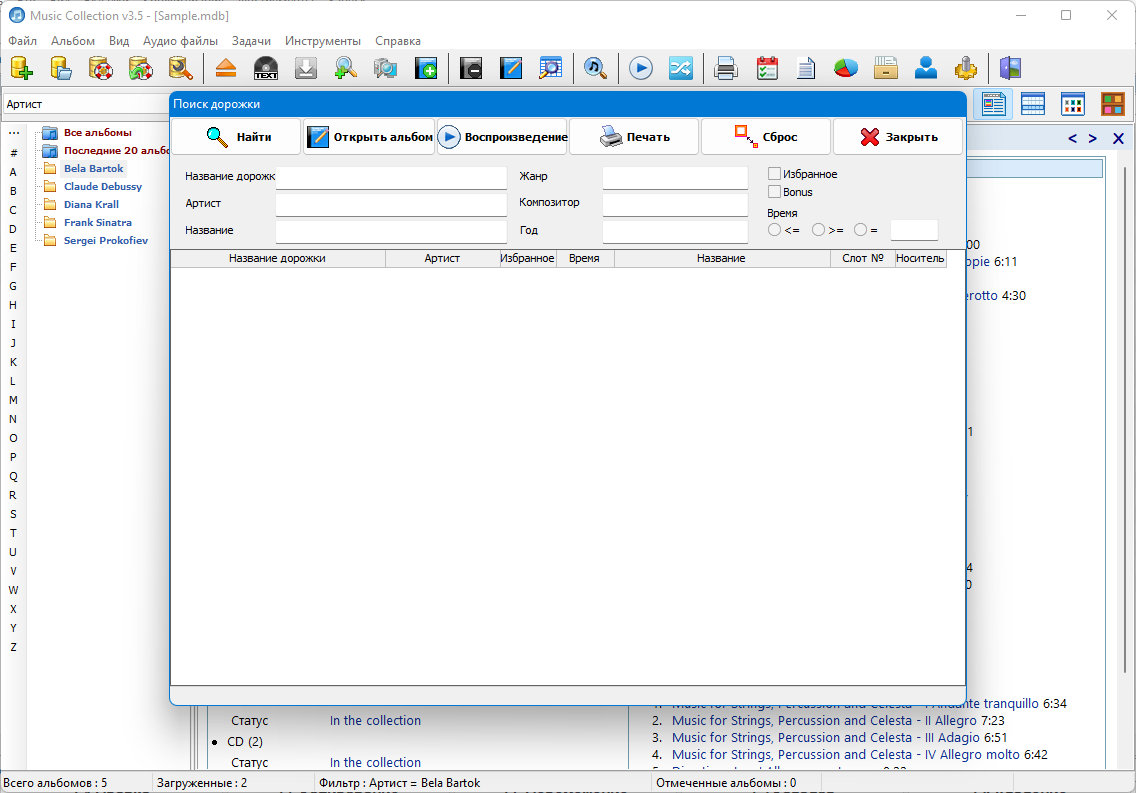Switch to table grid view icon
The height and width of the screenshot is (793, 1136).
click(x=1032, y=104)
